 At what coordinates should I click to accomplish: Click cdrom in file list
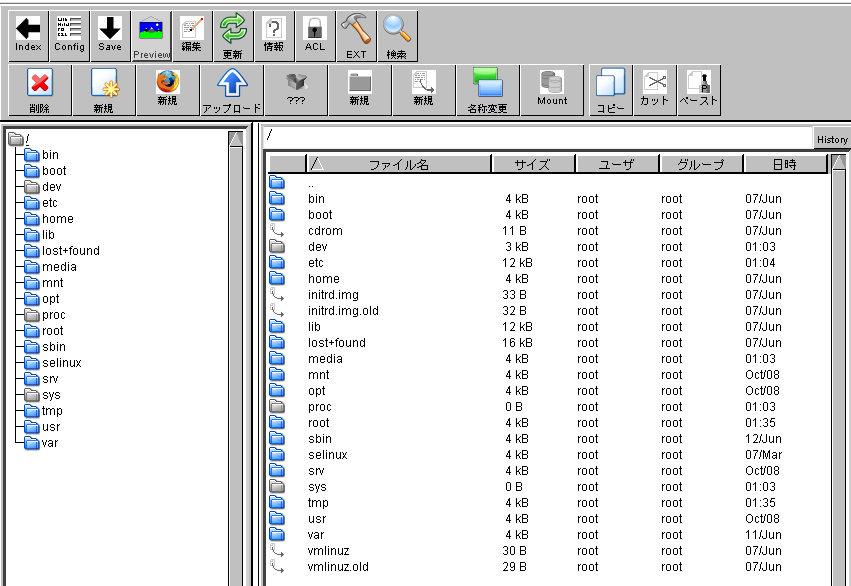click(x=325, y=231)
